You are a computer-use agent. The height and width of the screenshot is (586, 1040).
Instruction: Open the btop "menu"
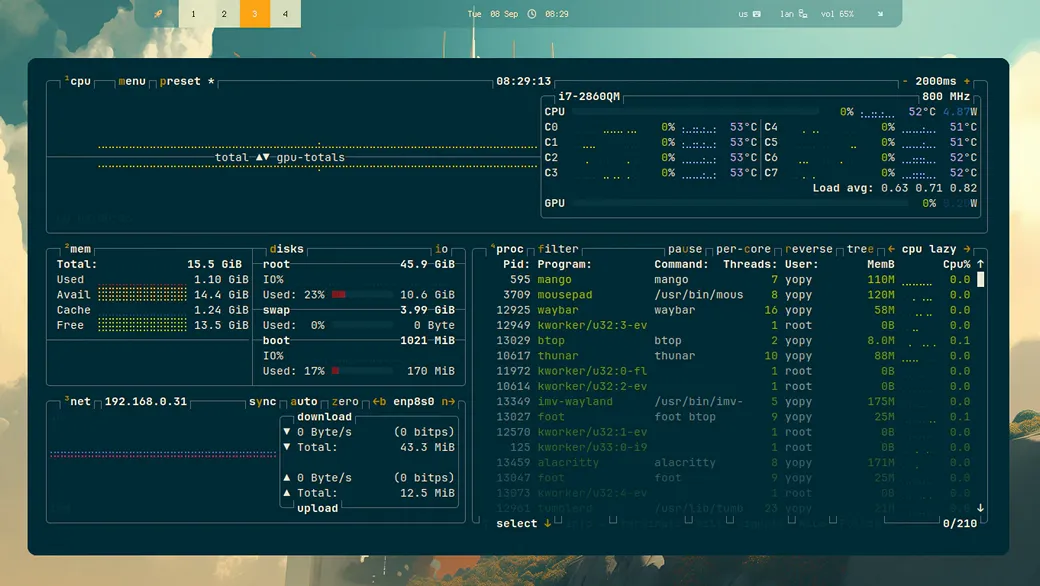click(x=131, y=82)
